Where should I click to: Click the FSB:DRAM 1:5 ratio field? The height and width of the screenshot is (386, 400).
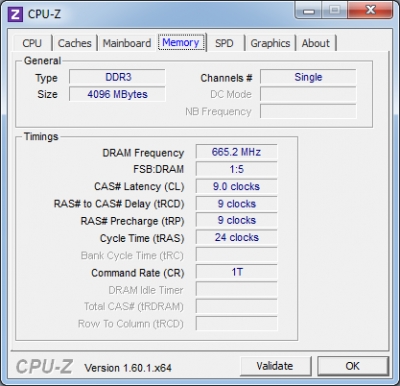click(x=236, y=169)
